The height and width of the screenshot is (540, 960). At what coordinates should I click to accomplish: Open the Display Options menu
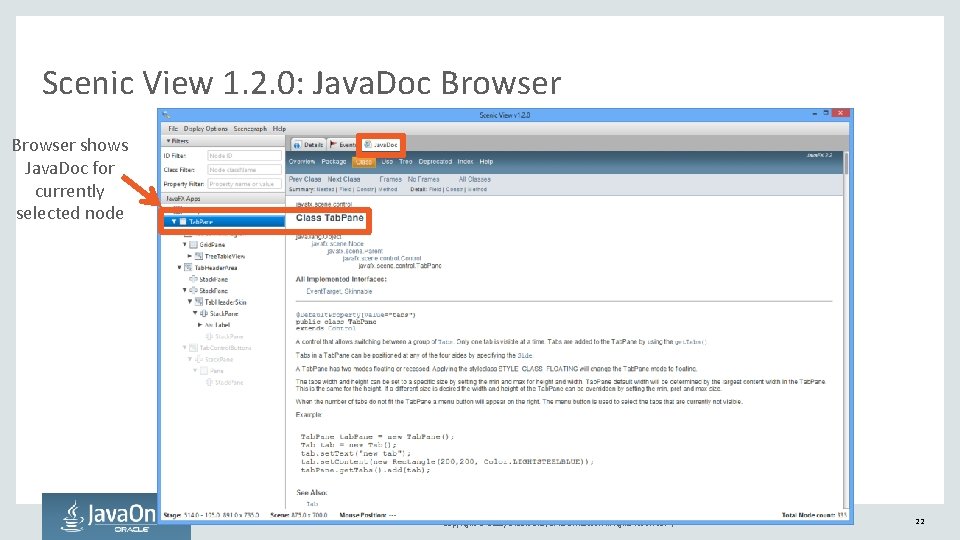205,129
